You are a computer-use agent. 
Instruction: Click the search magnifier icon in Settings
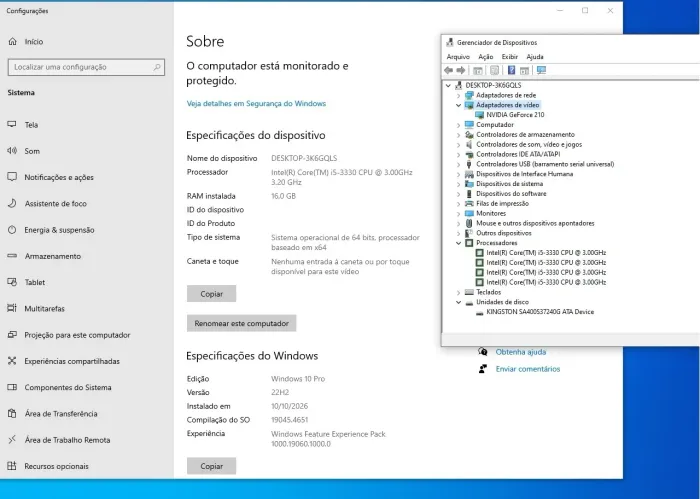coord(157,67)
